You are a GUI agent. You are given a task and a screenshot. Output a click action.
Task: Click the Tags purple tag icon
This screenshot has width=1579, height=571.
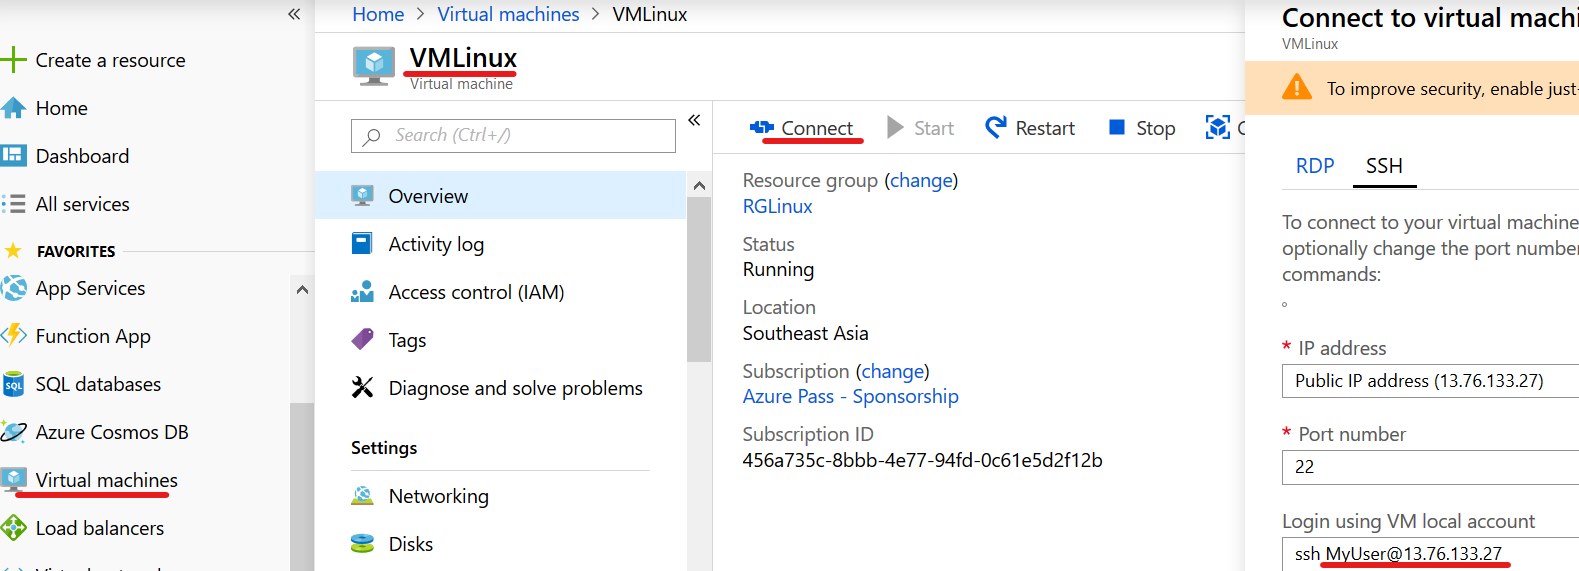click(x=362, y=339)
